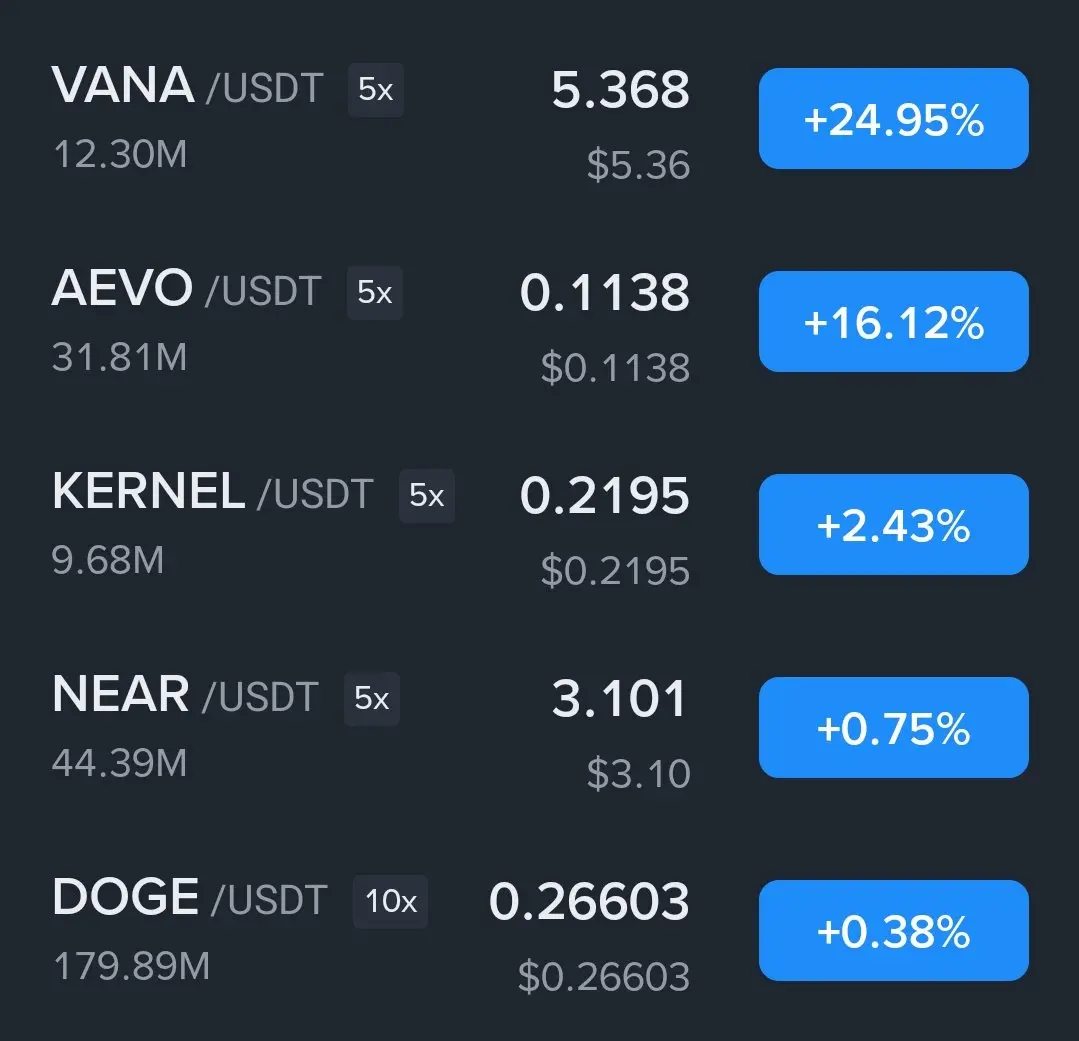Select the 10x leverage badge beside DOGE
This screenshot has height=1041, width=1079.
(390, 901)
